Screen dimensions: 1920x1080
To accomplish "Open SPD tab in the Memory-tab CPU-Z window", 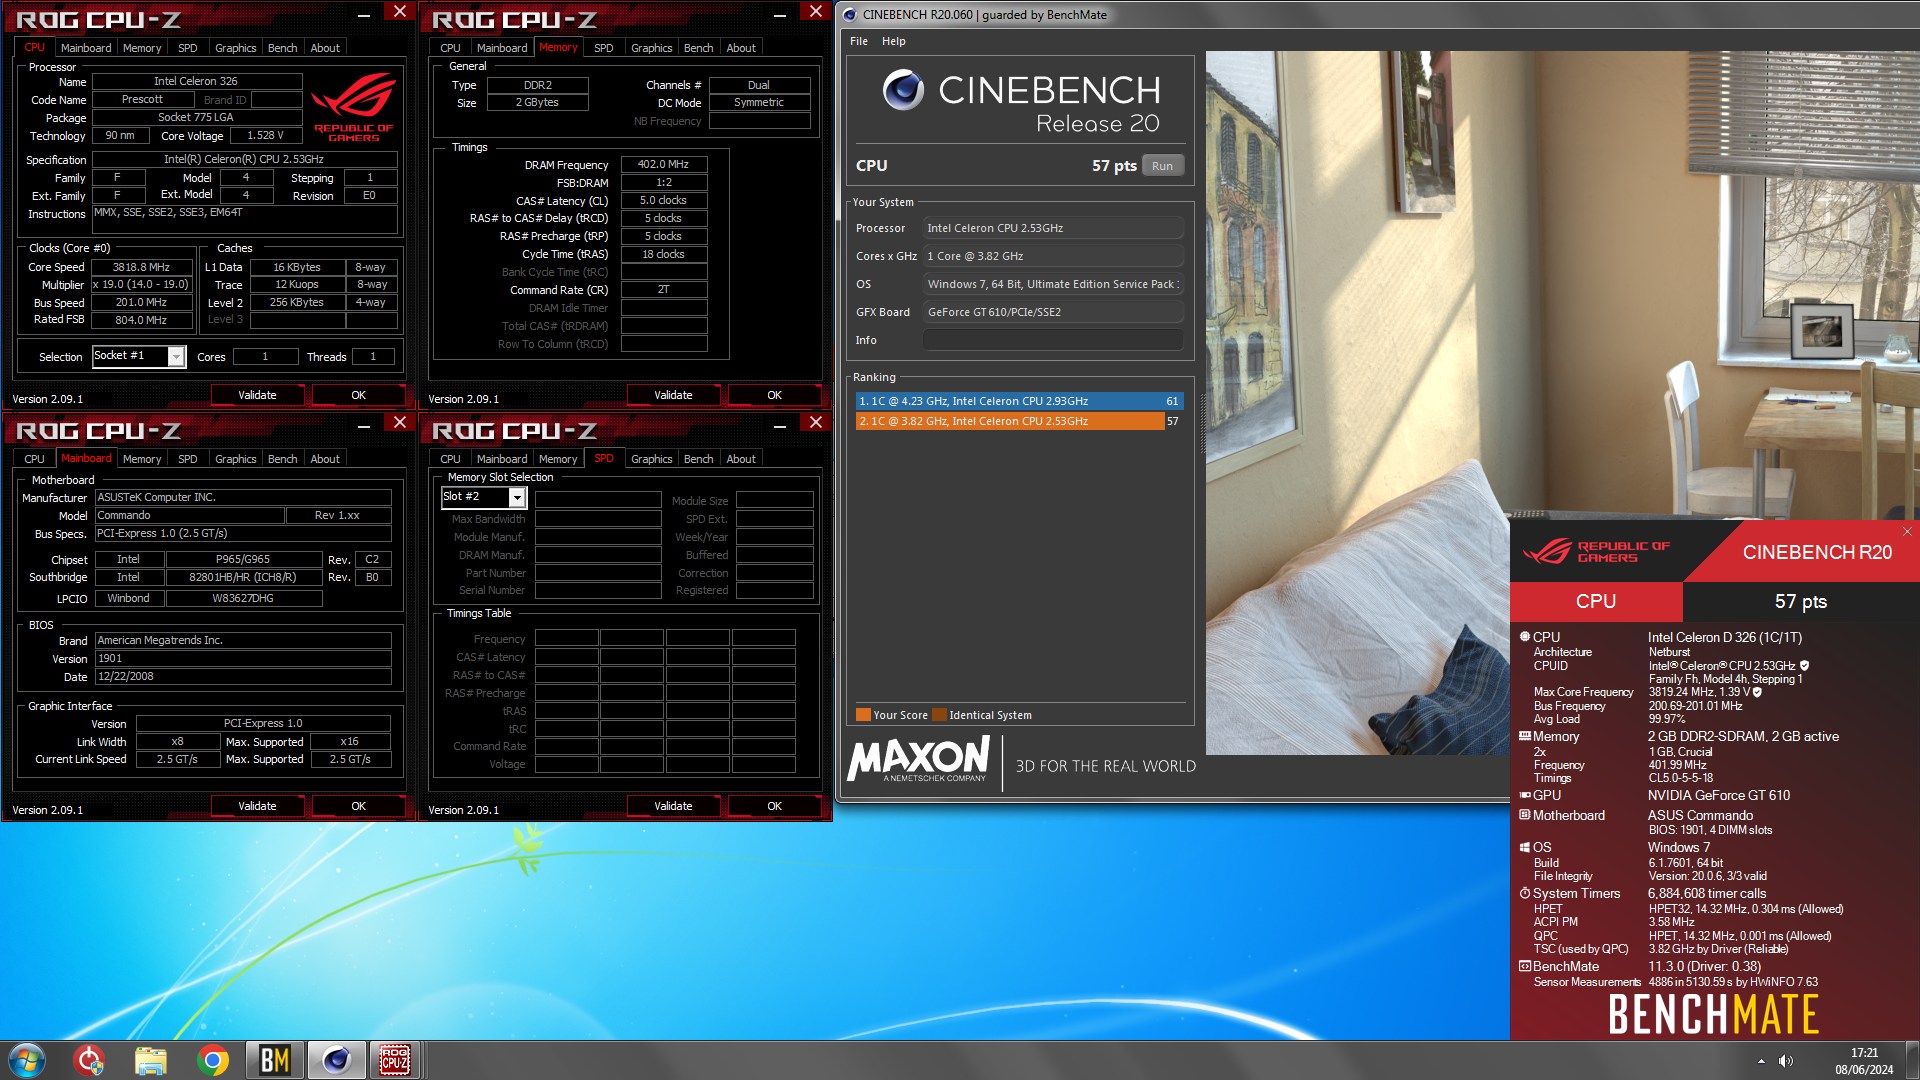I will tap(603, 48).
